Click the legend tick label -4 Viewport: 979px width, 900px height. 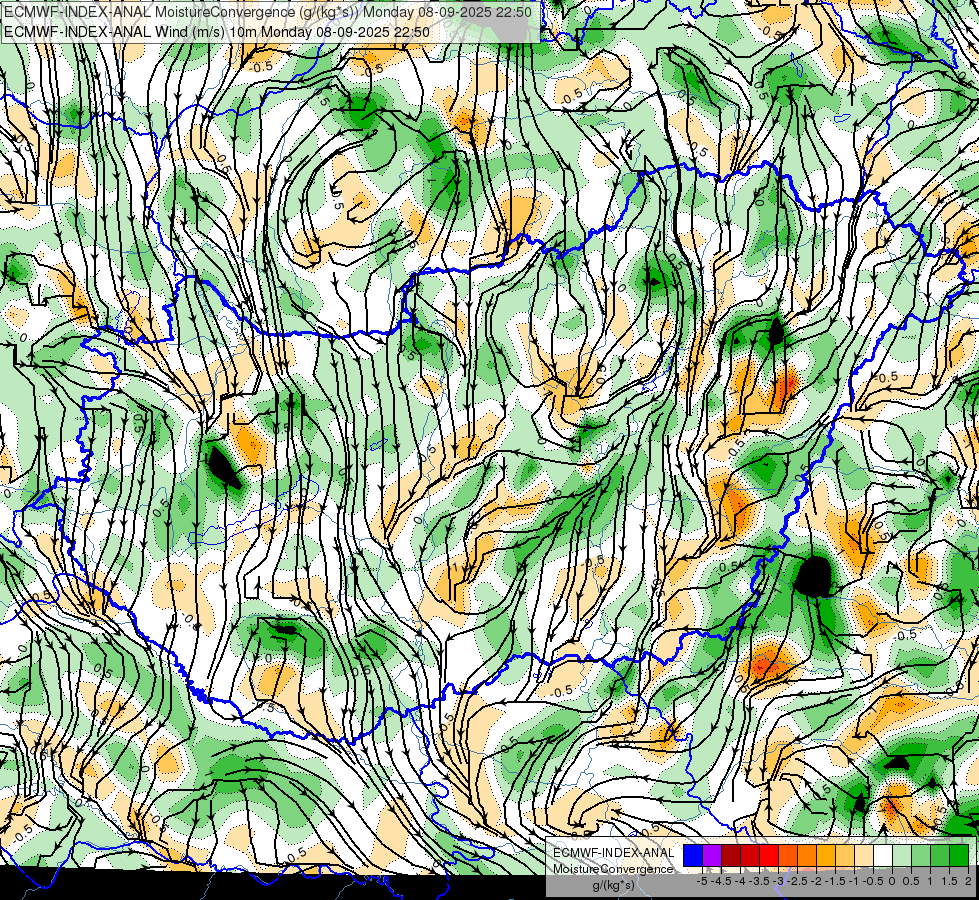[x=740, y=881]
